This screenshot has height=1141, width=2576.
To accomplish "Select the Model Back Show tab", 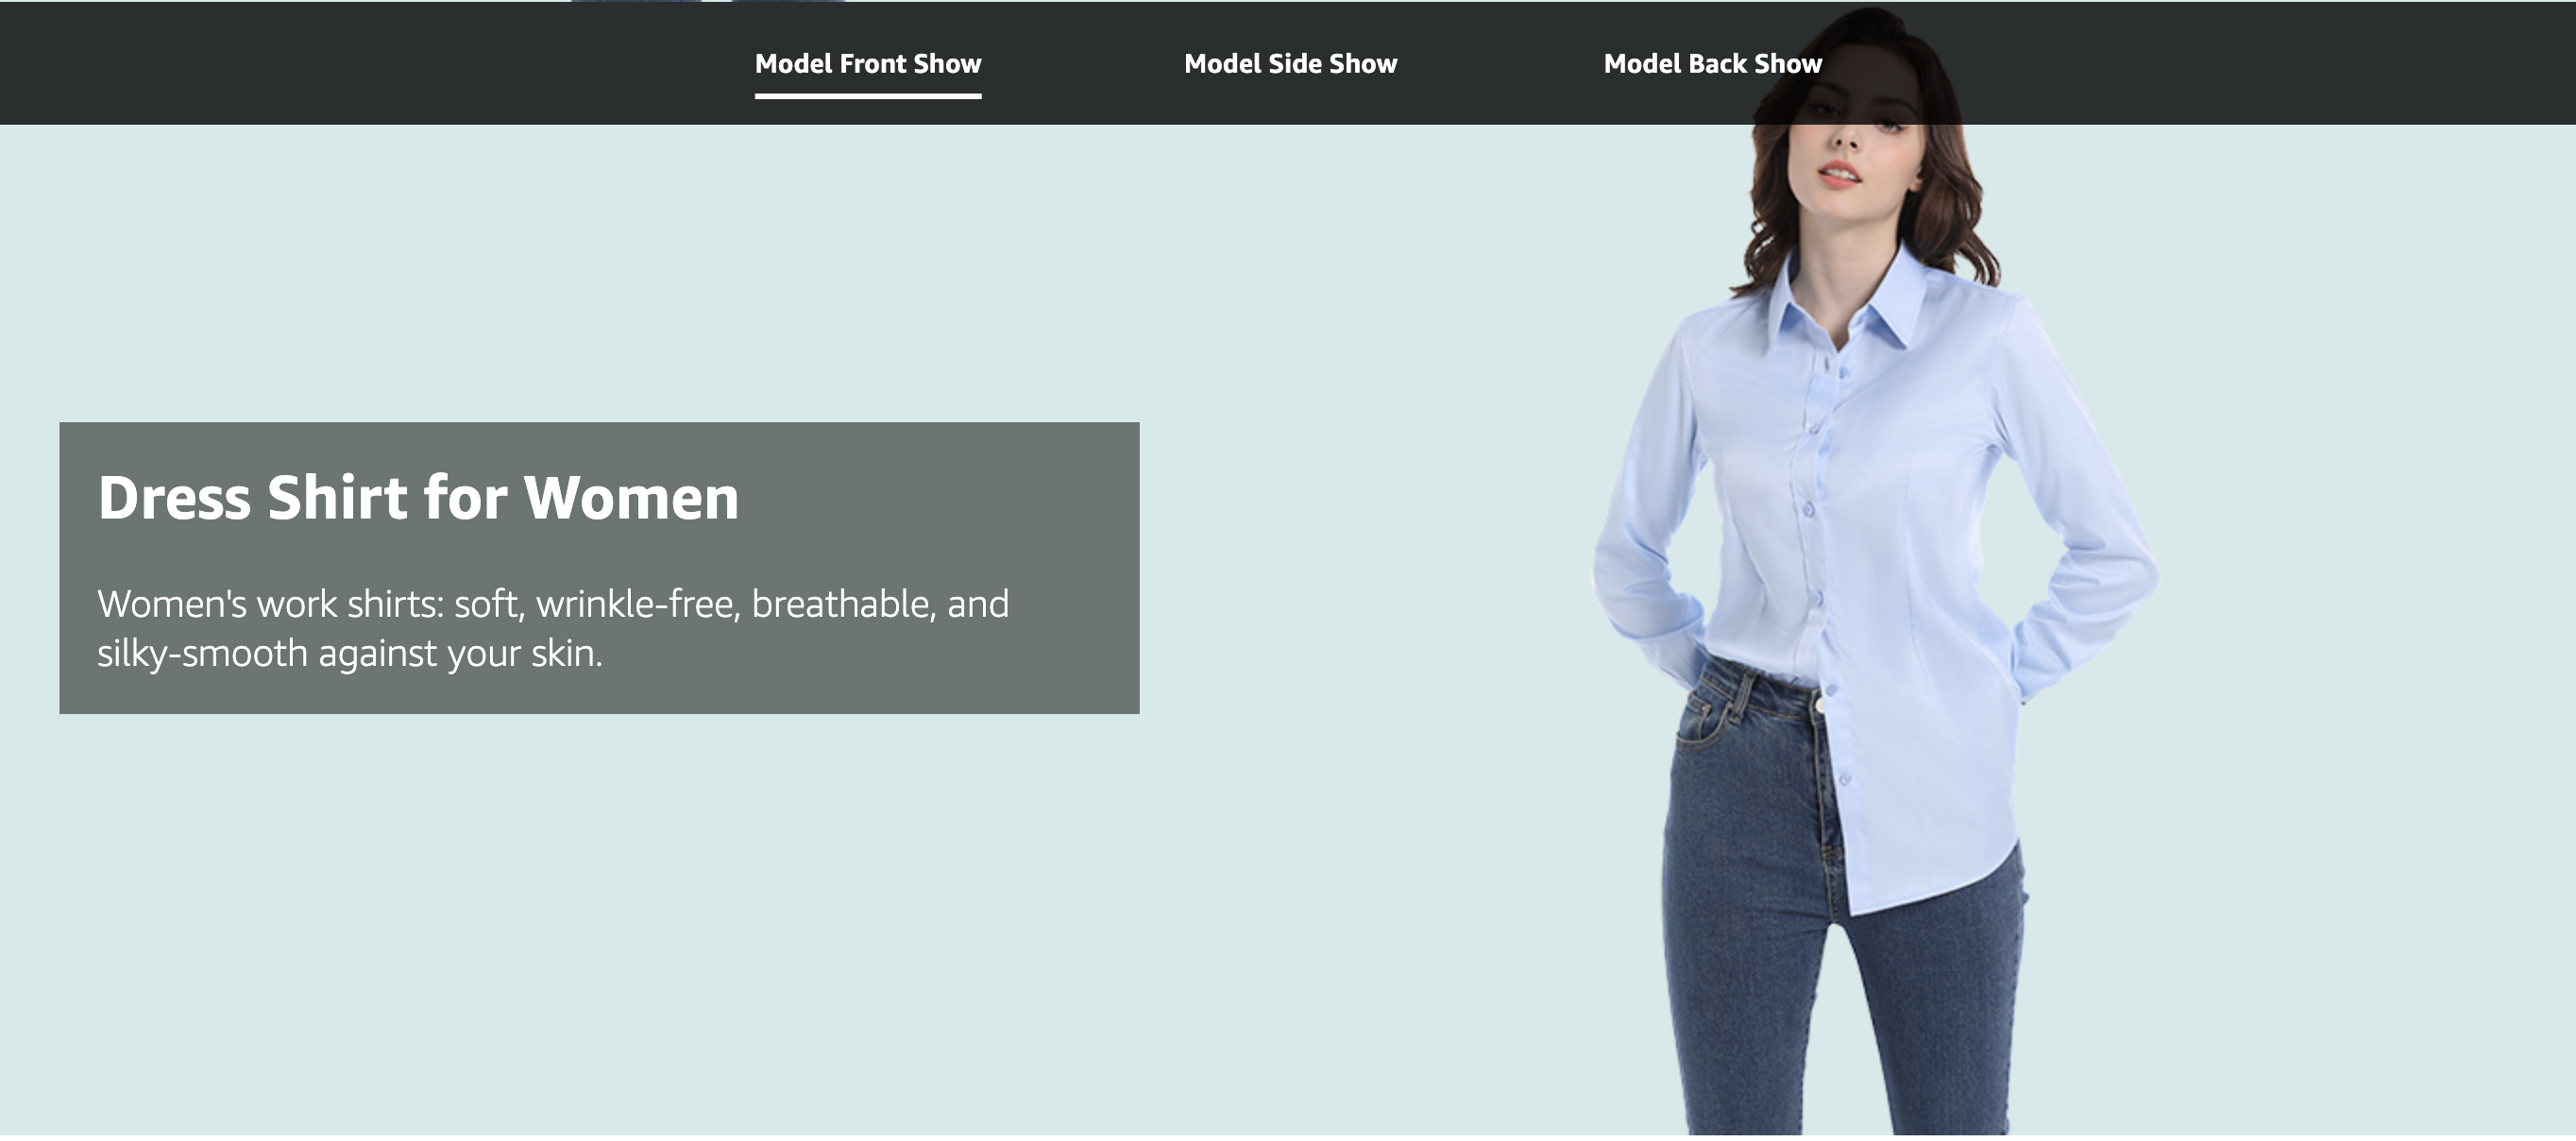I will coord(1712,64).
